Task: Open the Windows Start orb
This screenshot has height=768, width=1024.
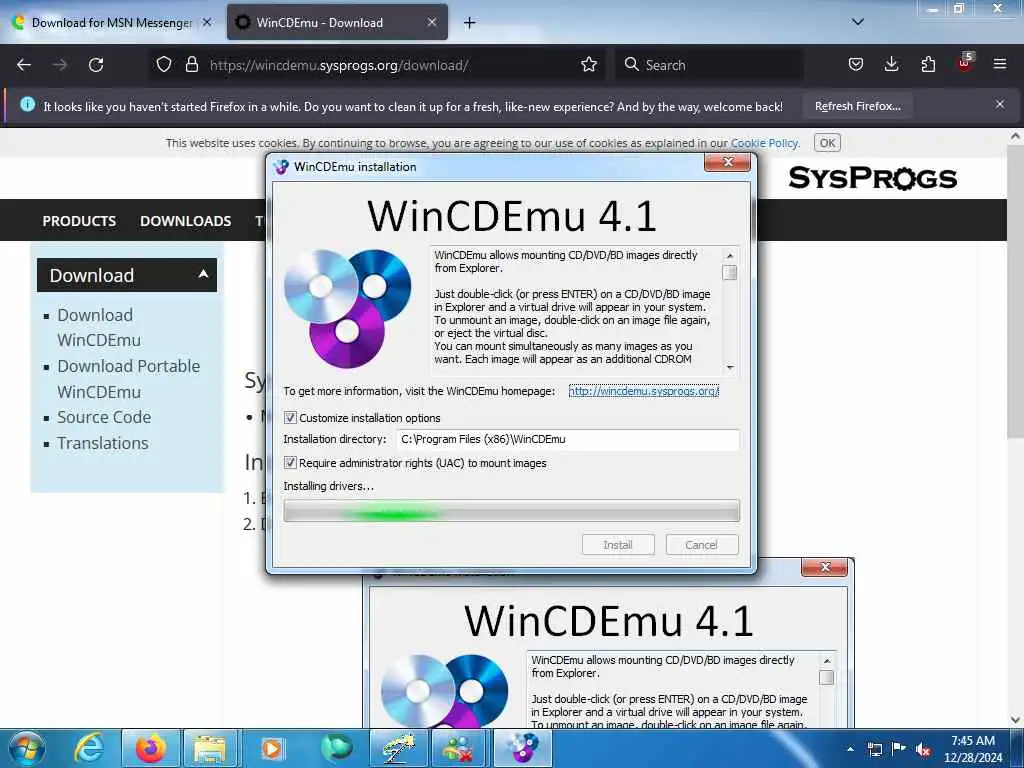Action: point(27,748)
